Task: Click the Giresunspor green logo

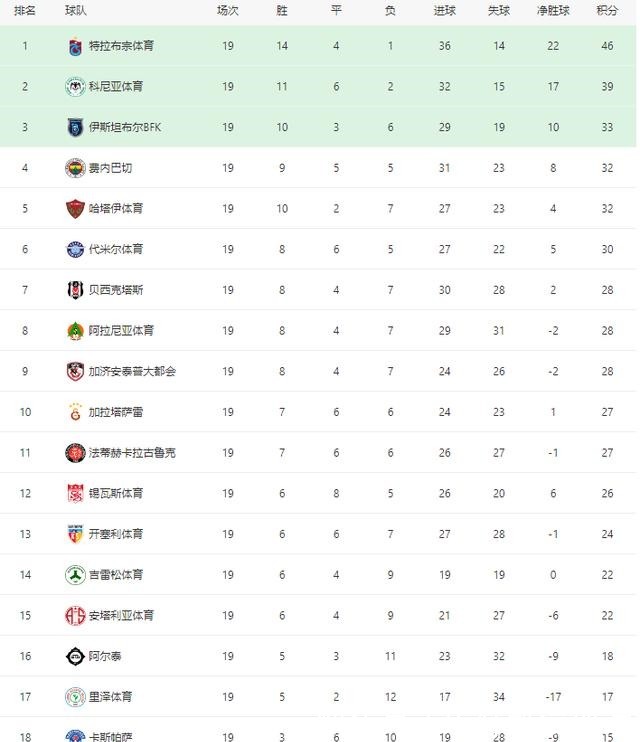Action: 75,575
